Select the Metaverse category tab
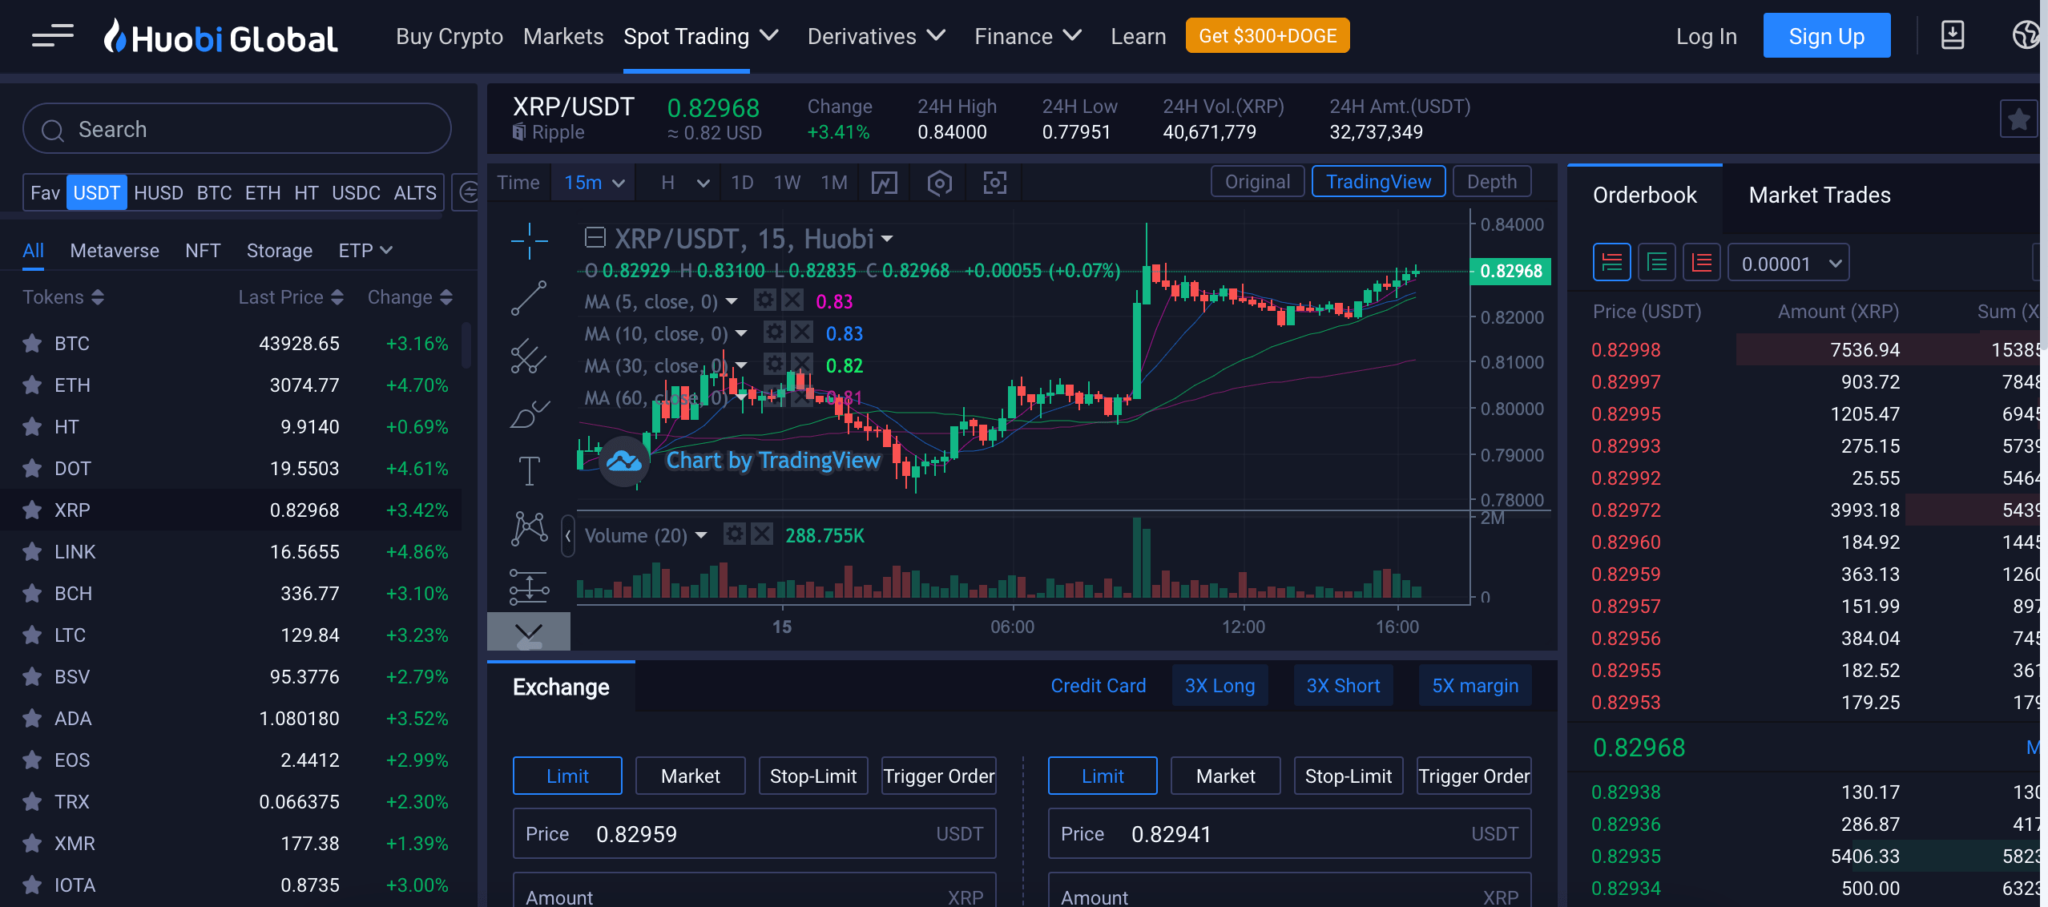2048x907 pixels. pyautogui.click(x=114, y=251)
